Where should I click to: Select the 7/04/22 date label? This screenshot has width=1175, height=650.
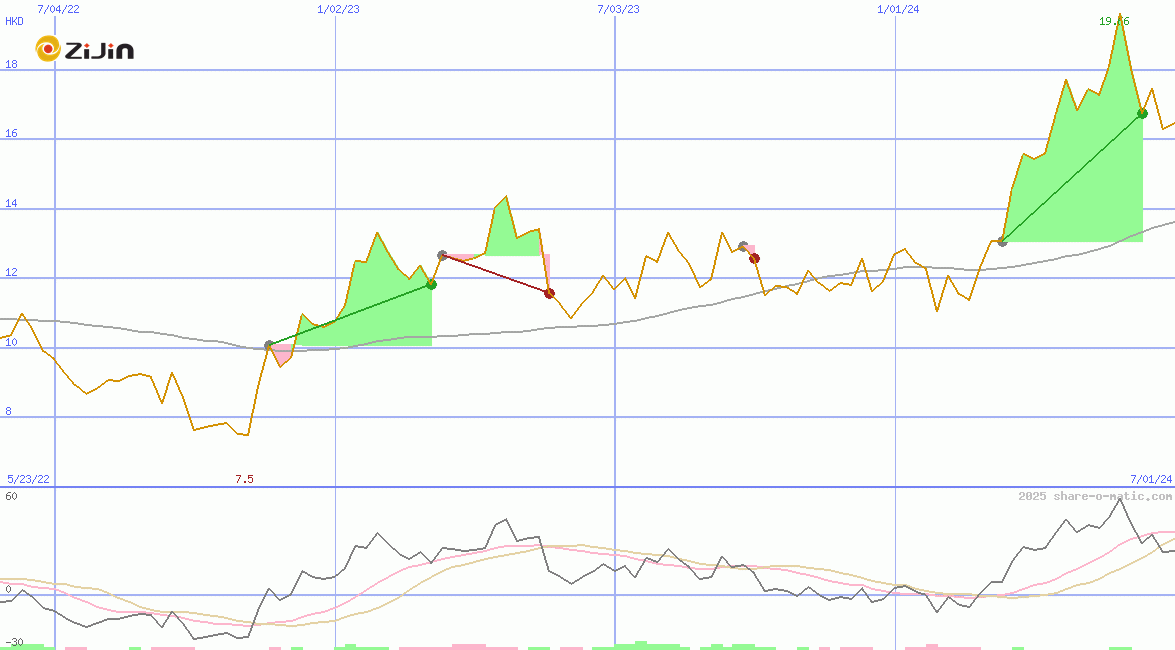click(58, 9)
